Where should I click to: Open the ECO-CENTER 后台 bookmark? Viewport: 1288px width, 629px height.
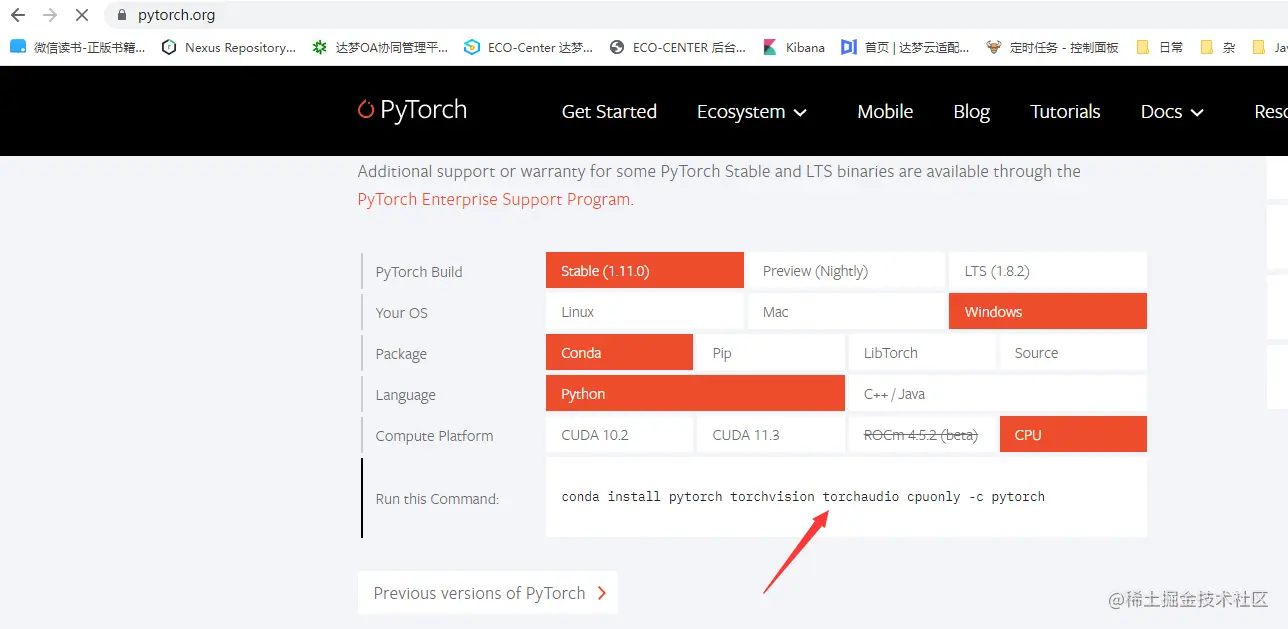pyautogui.click(x=678, y=47)
